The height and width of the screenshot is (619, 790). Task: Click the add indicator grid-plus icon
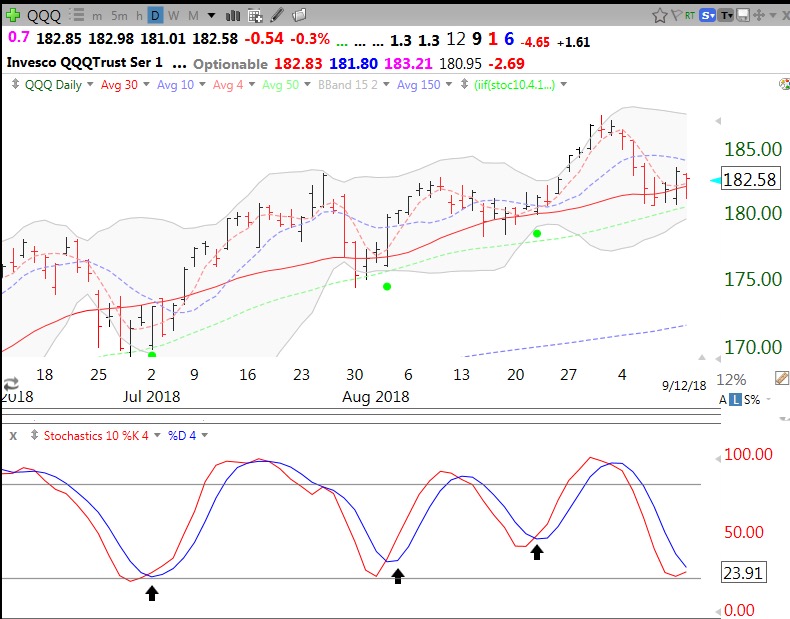(x=255, y=16)
